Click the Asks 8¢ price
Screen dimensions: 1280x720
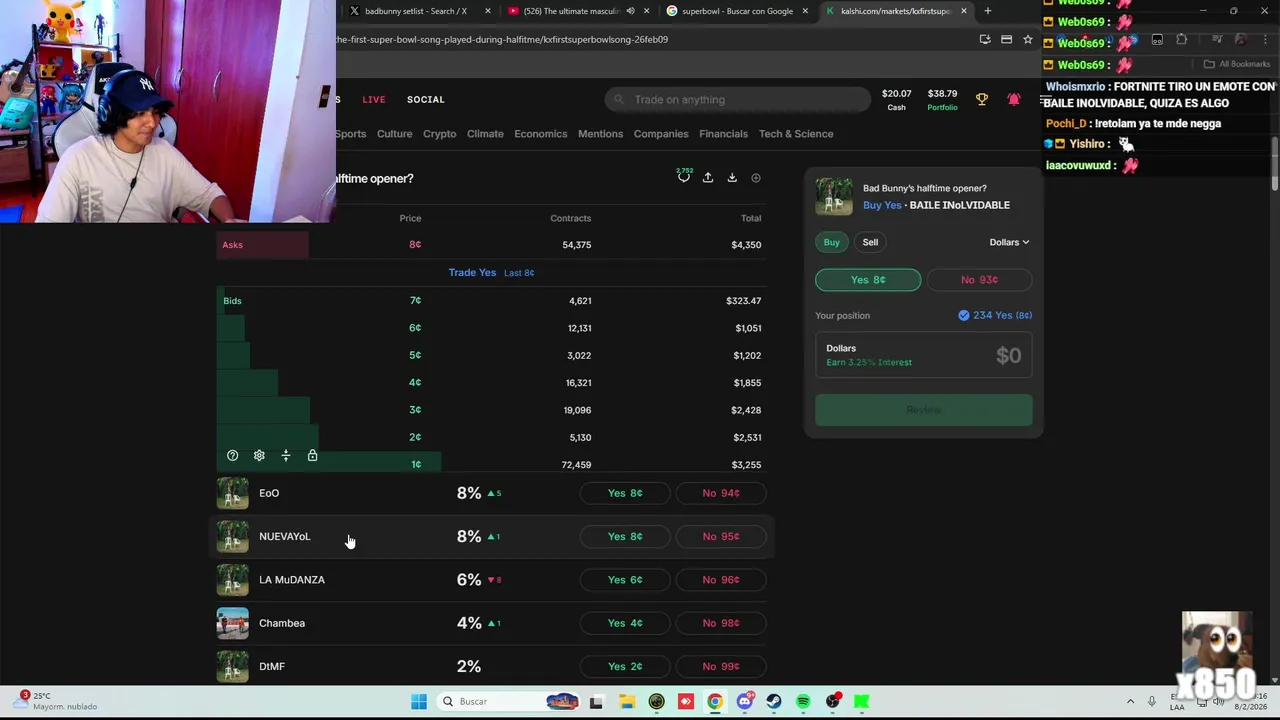pyautogui.click(x=415, y=245)
